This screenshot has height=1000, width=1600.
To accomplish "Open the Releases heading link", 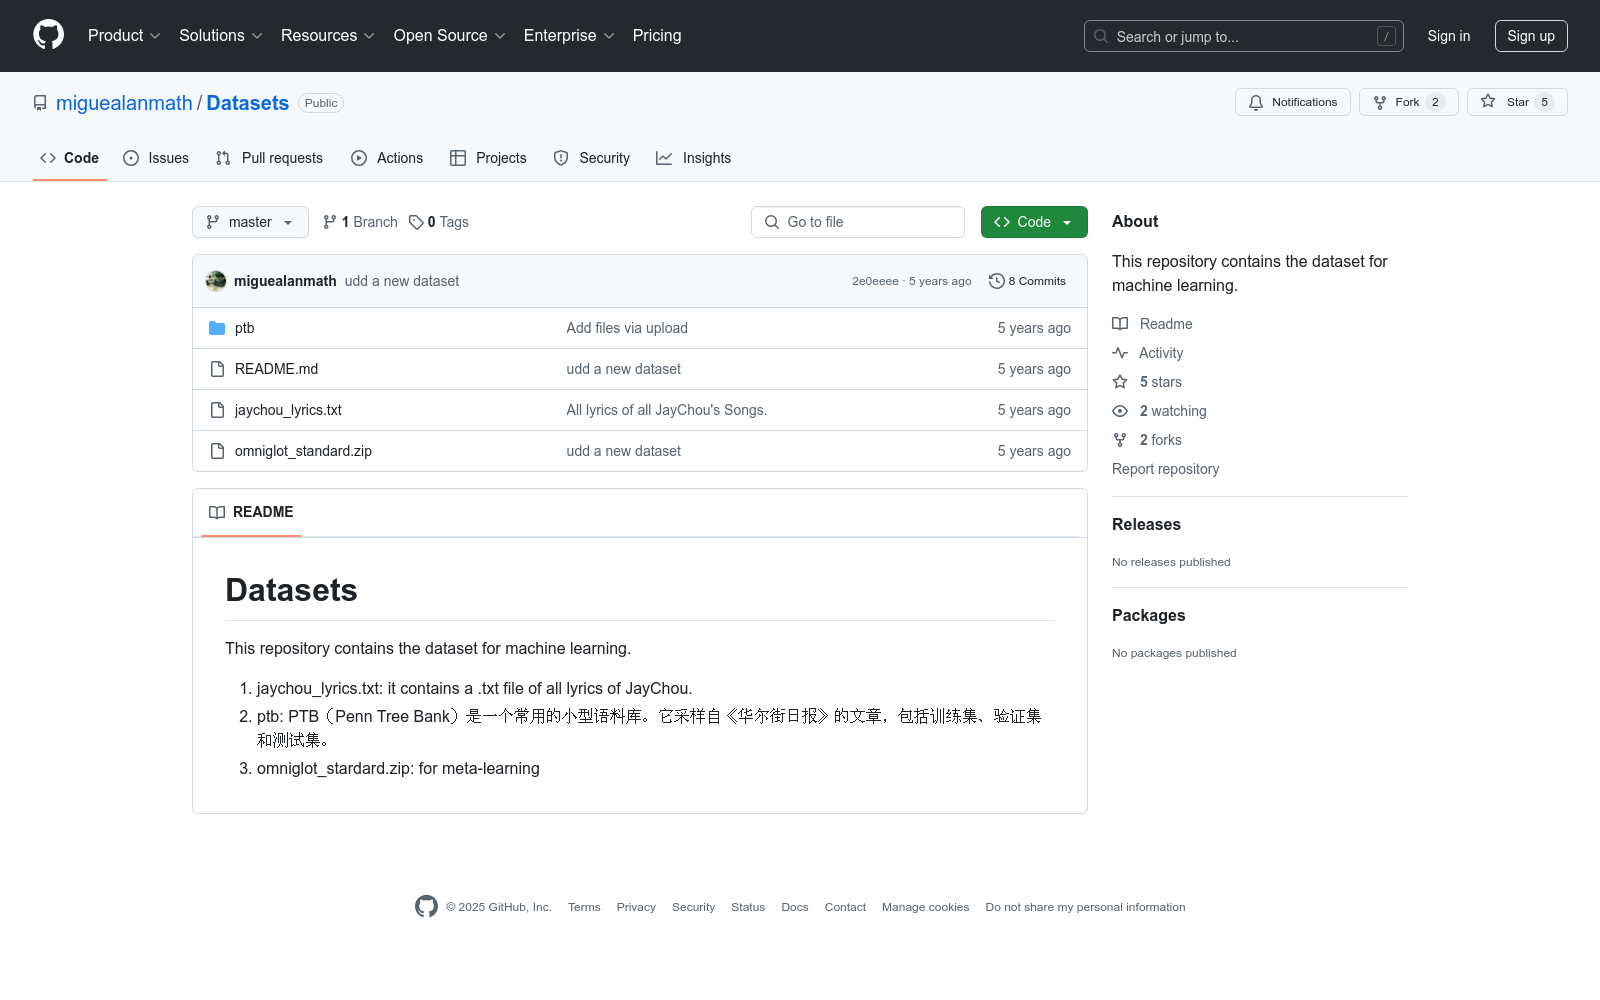I will (1146, 524).
